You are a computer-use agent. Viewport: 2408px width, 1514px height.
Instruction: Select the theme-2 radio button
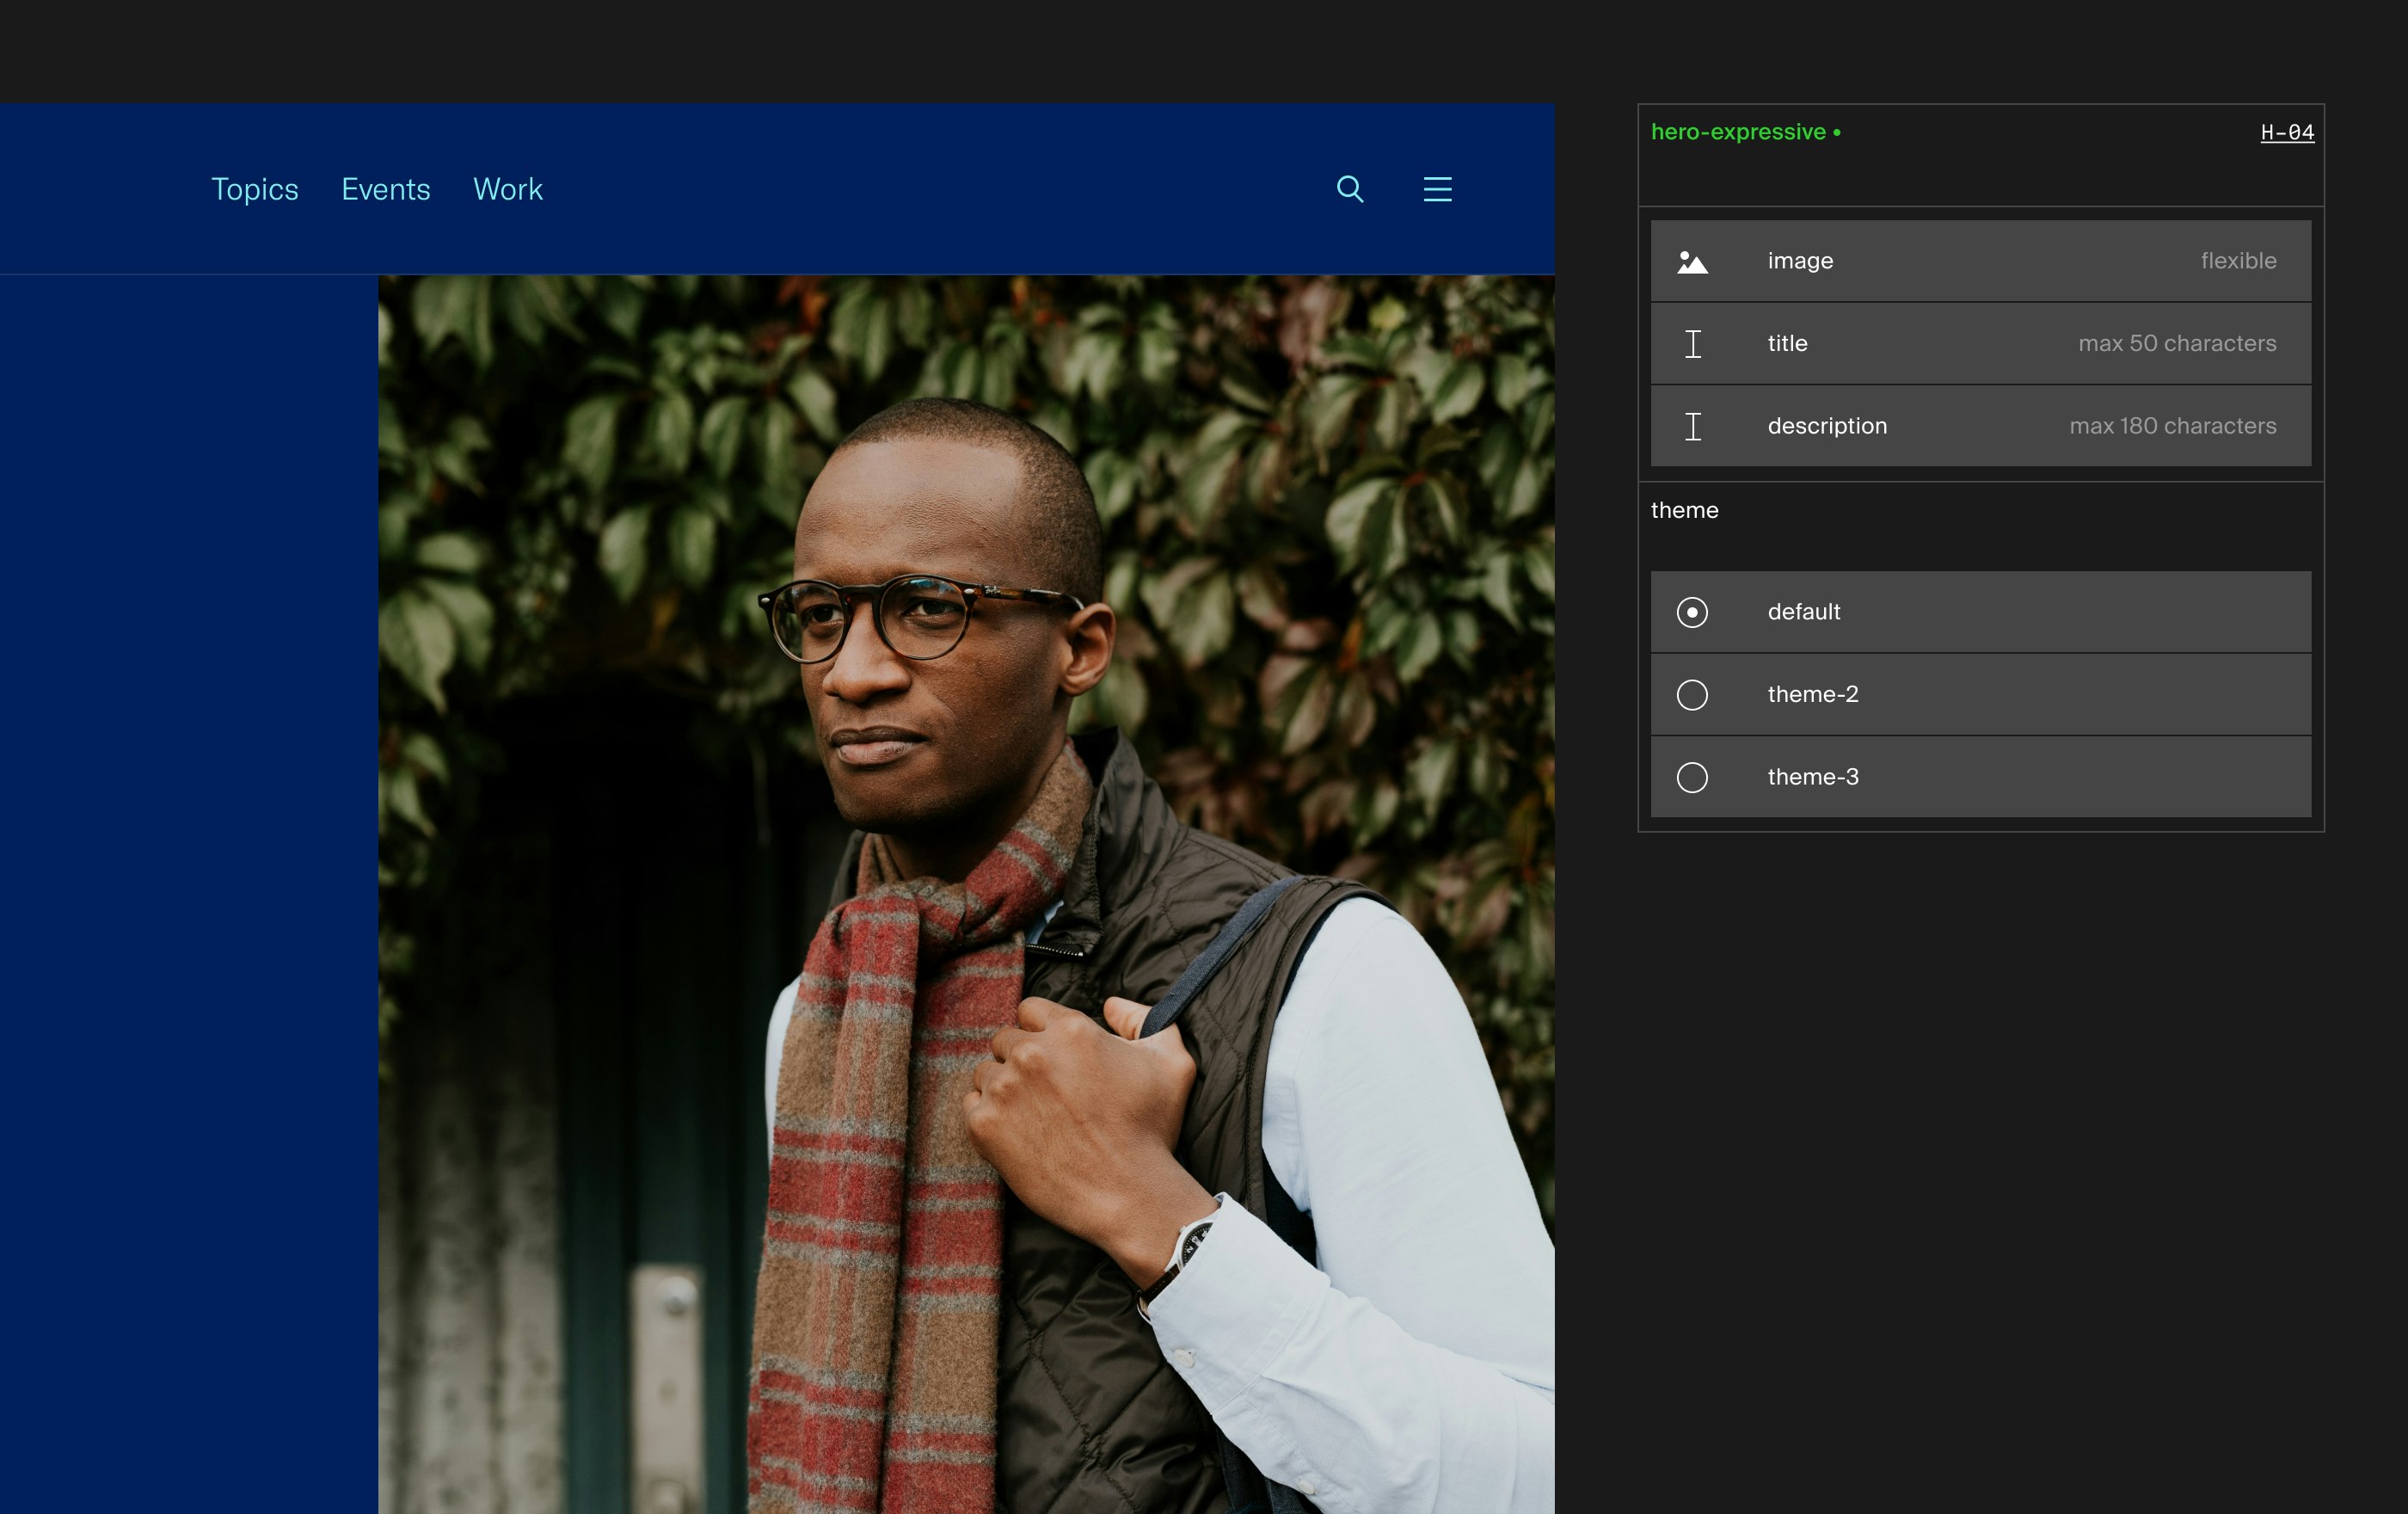(x=1692, y=695)
